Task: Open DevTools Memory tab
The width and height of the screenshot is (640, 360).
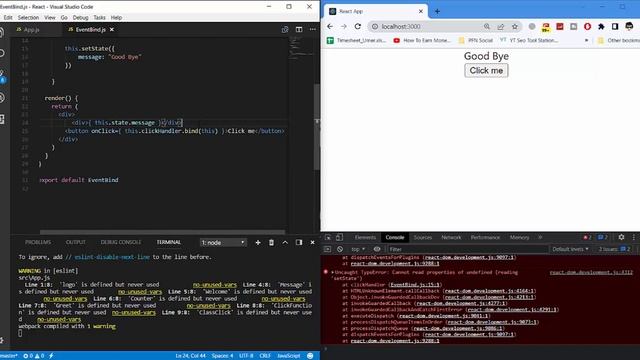Action: pos(519,237)
